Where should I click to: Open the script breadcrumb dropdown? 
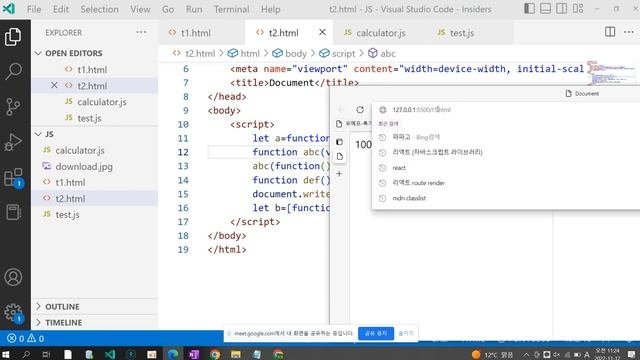(x=338, y=53)
